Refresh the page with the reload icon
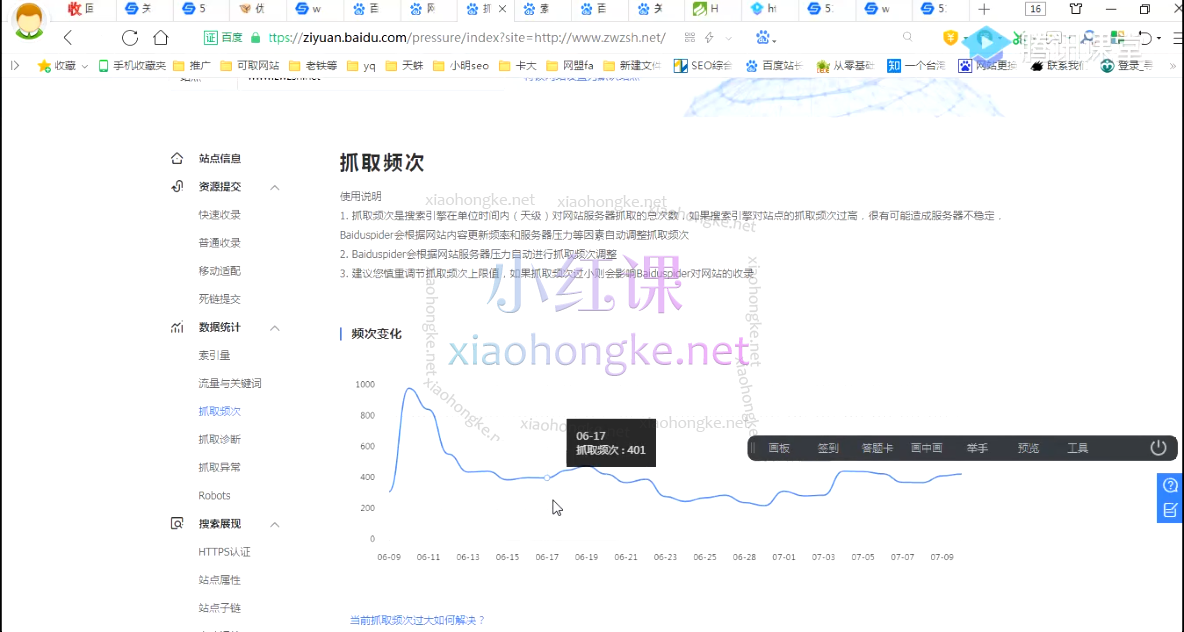 pyautogui.click(x=130, y=38)
